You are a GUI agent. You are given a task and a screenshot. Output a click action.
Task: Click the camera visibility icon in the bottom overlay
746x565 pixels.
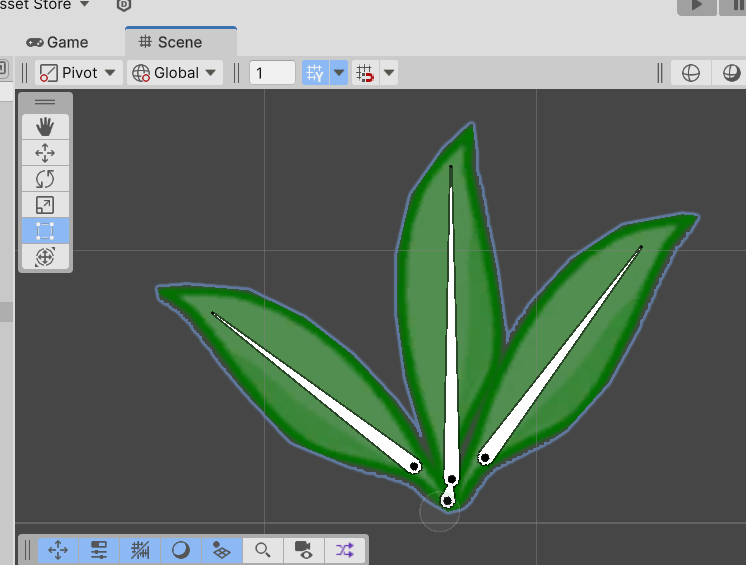tap(304, 550)
